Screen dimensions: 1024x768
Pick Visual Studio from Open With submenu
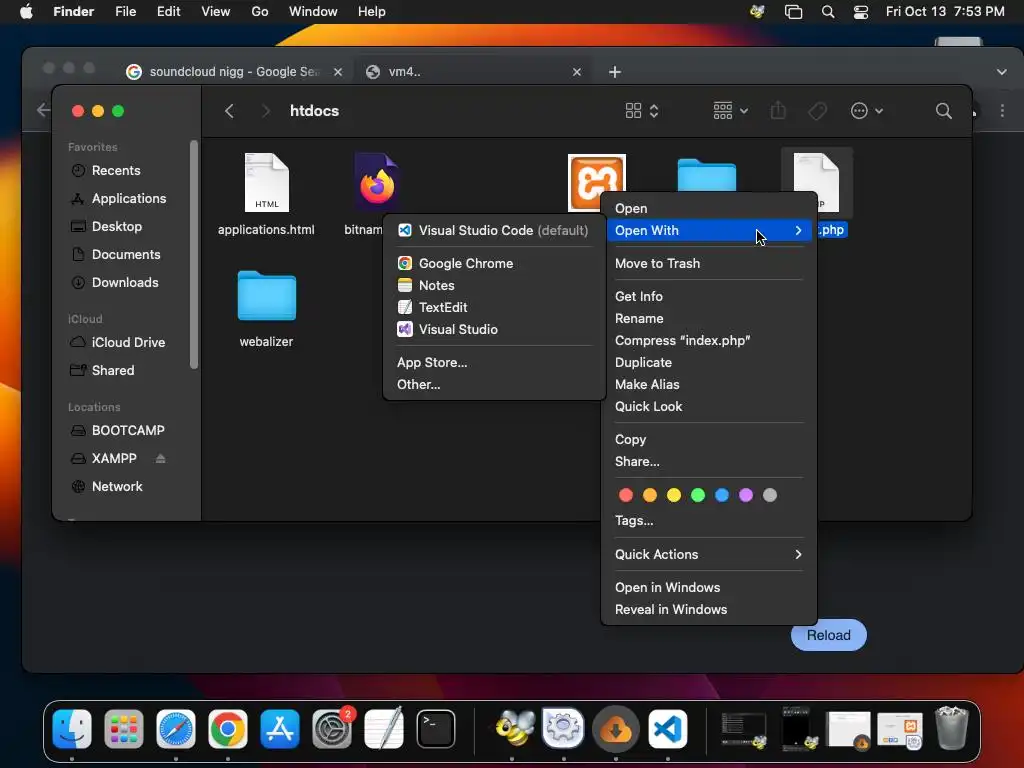[x=494, y=329]
